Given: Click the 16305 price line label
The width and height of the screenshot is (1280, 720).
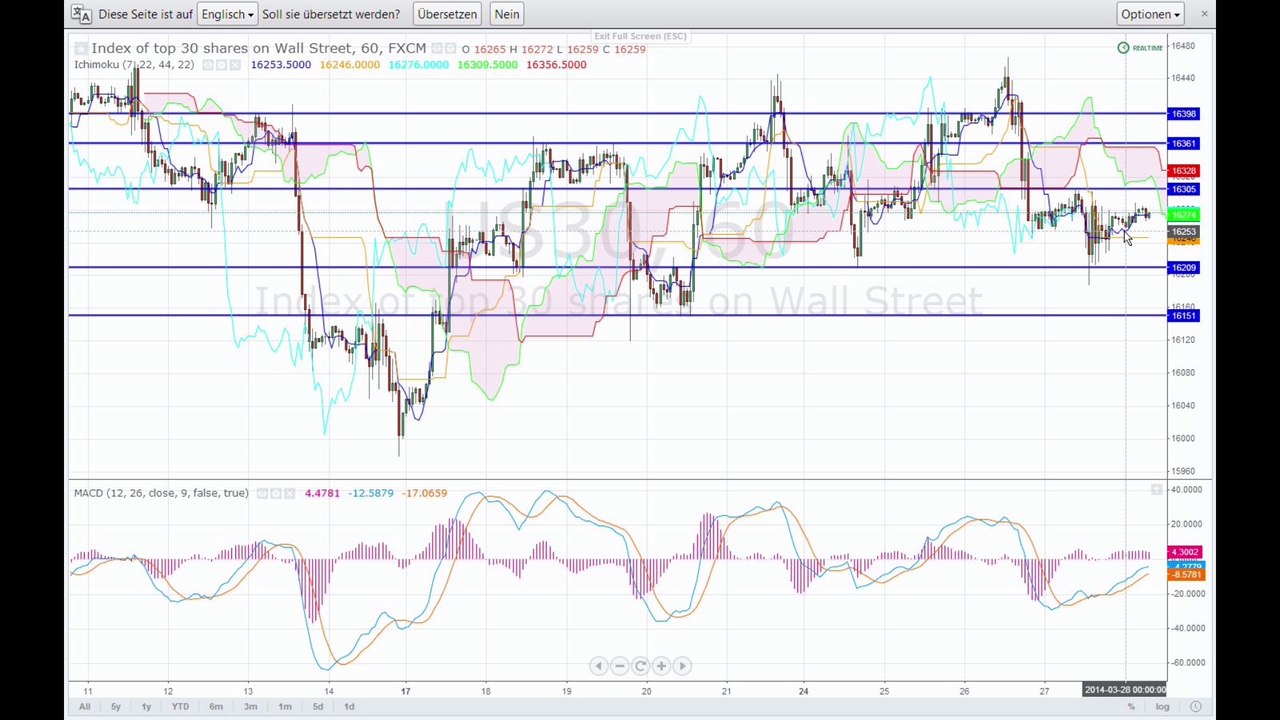Looking at the screenshot, I should pyautogui.click(x=1183, y=190).
